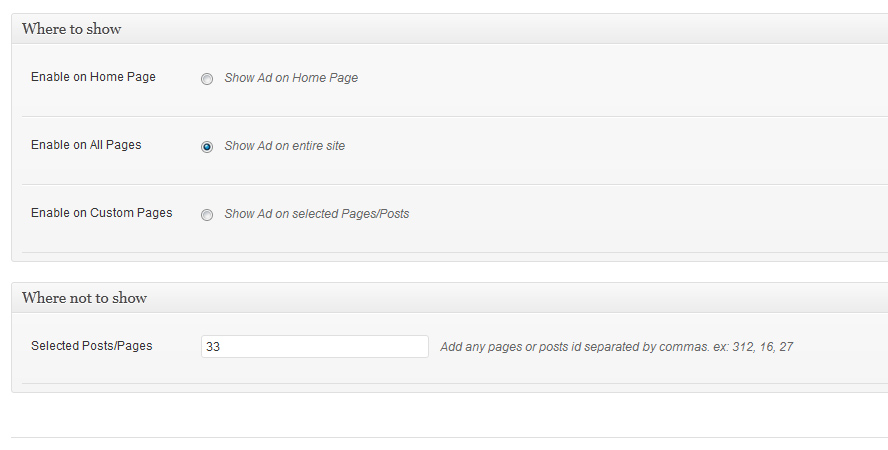Select the Show Ad on Home Page radio button
Screen dimensions: 888x450
(x=207, y=79)
